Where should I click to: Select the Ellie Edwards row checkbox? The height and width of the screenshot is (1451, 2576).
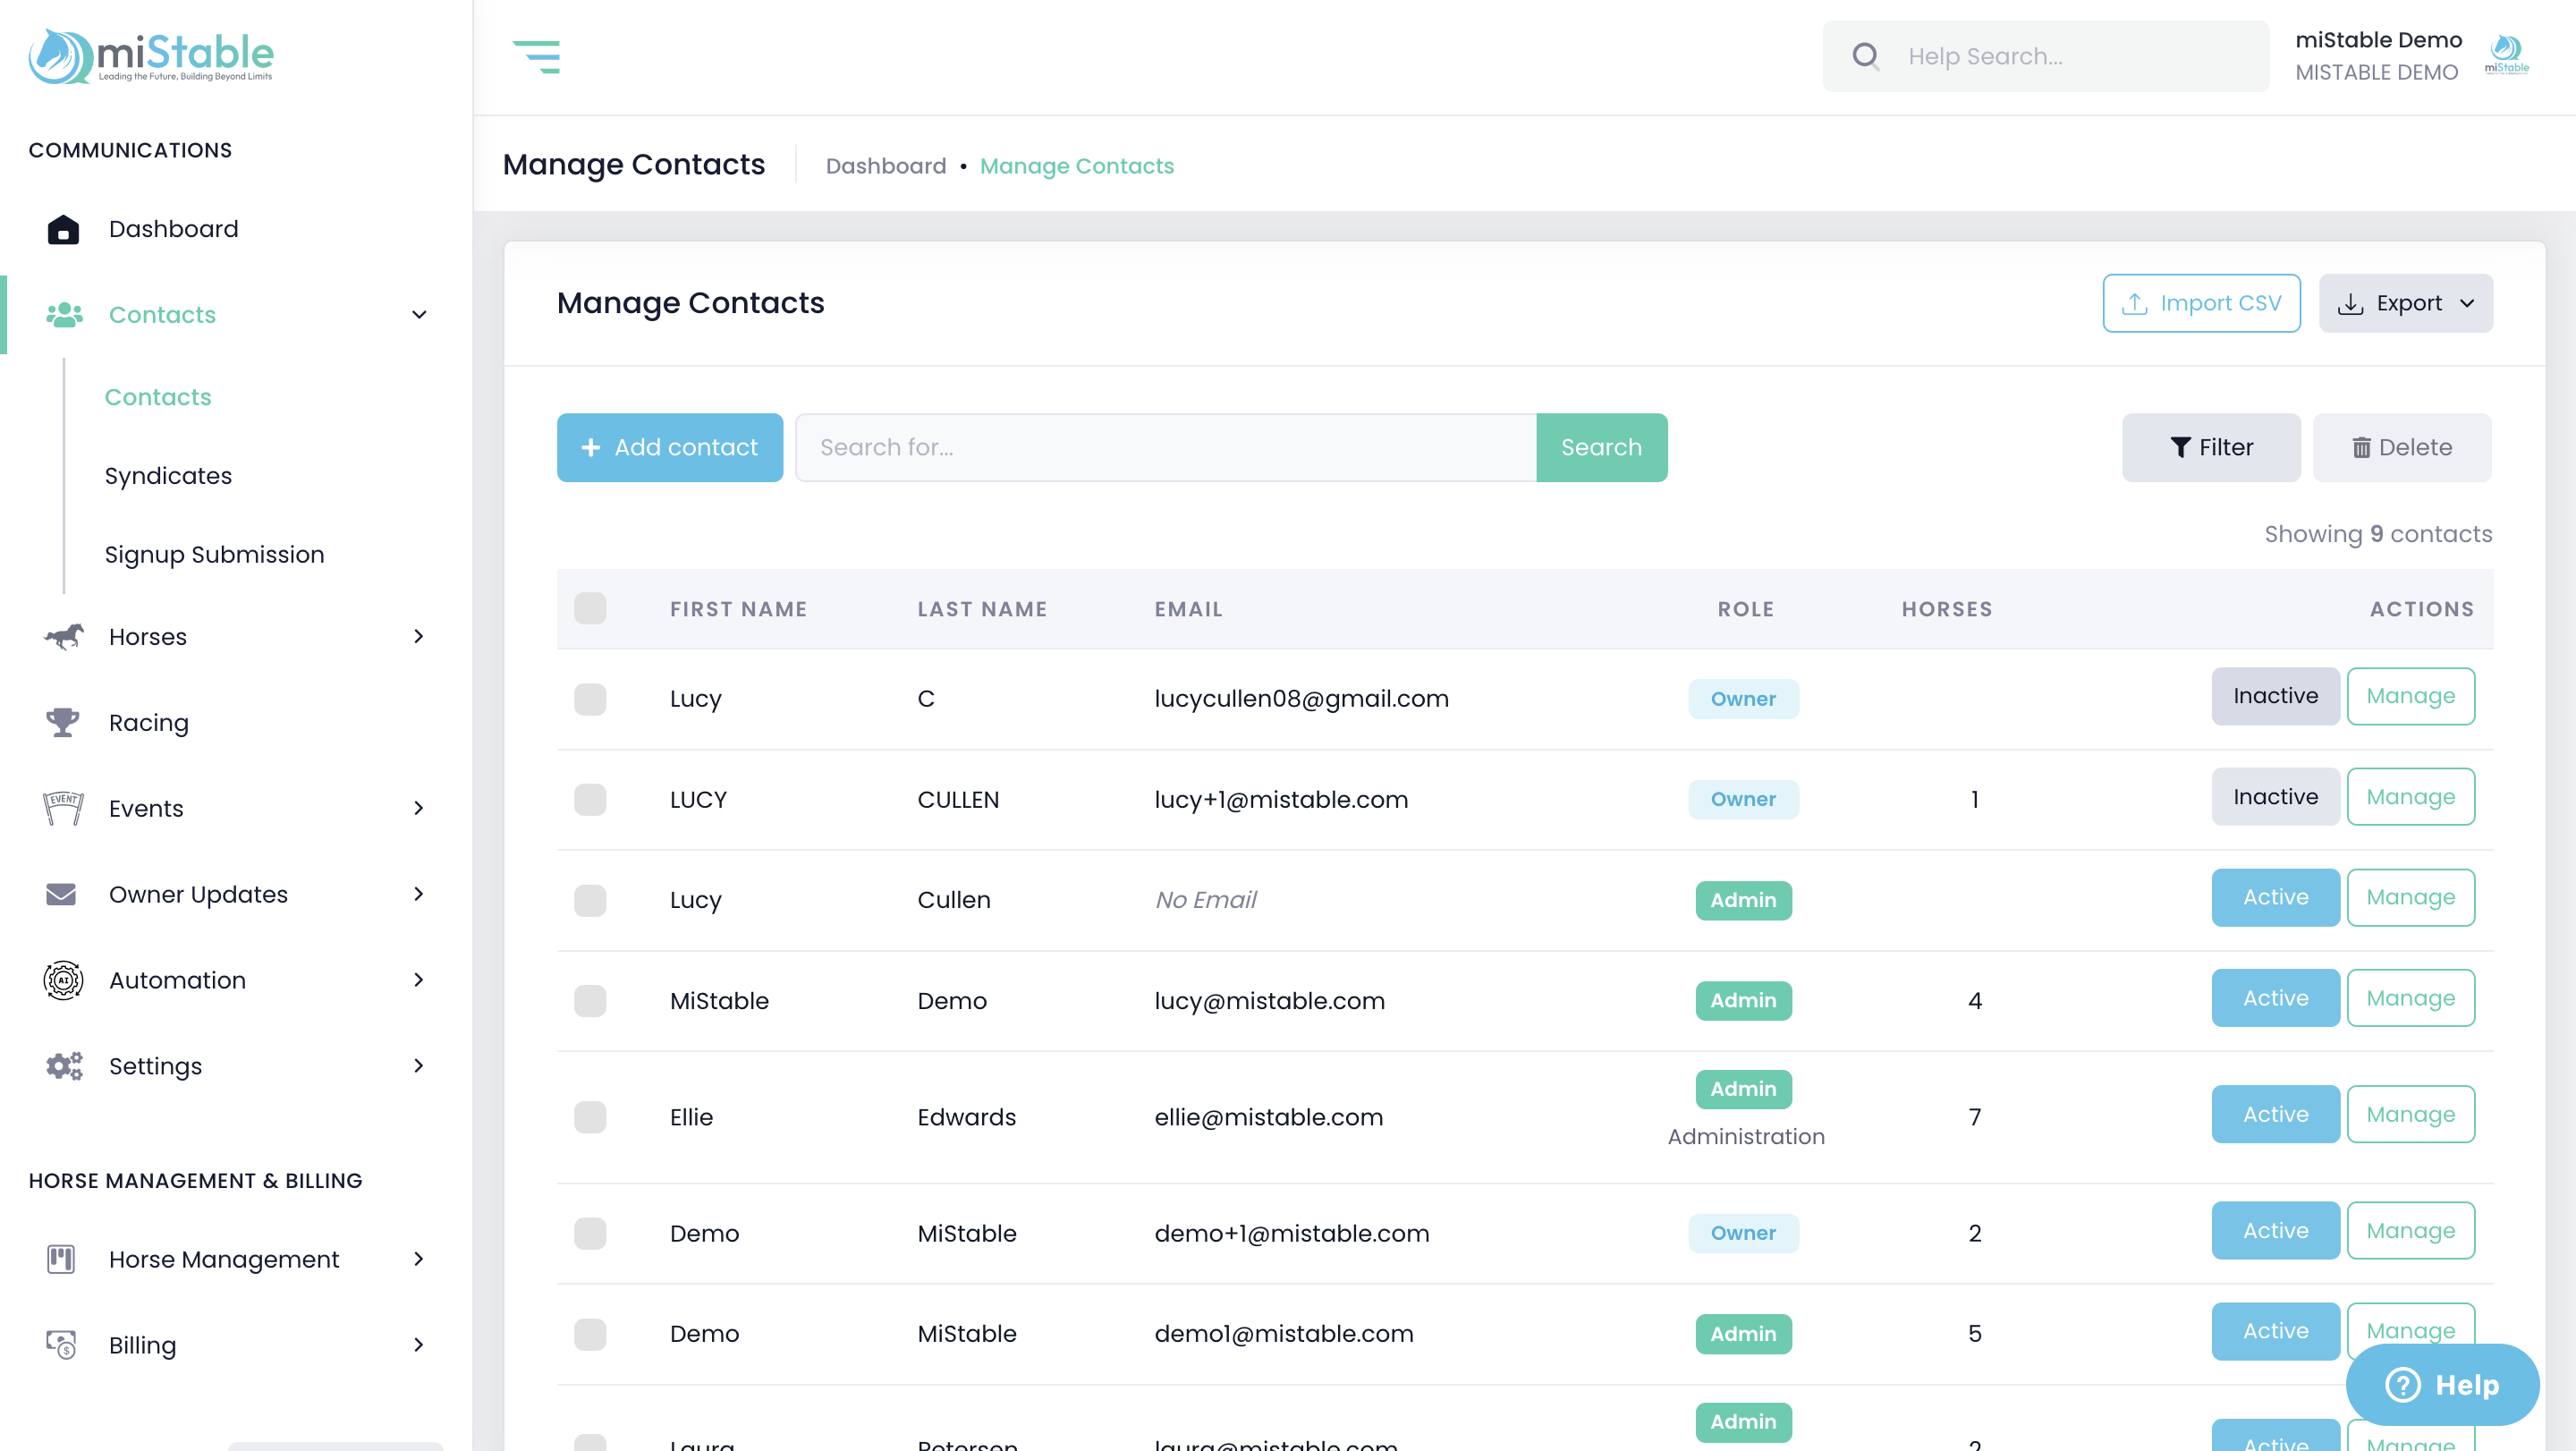(590, 1117)
